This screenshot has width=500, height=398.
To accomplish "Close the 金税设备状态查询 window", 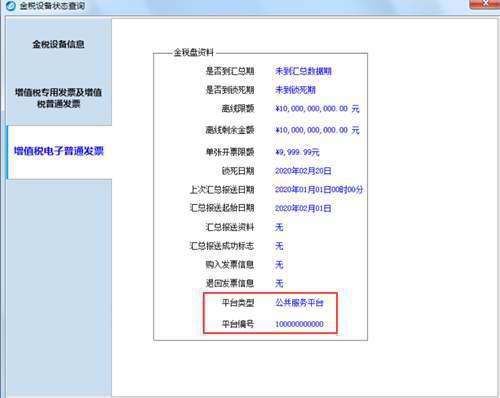I will click(485, 4).
